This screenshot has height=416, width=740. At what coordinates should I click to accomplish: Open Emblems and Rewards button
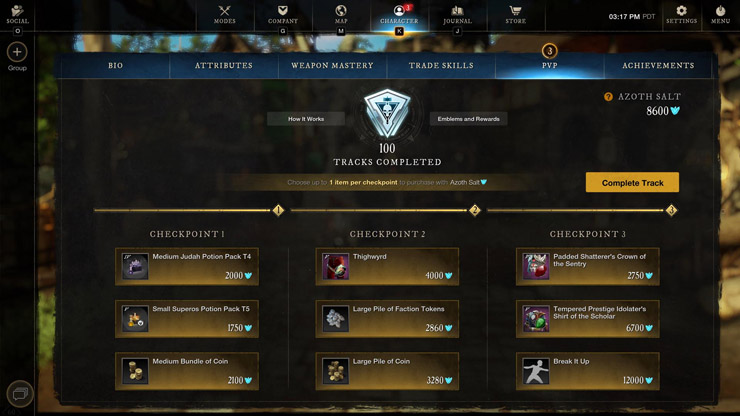(469, 119)
